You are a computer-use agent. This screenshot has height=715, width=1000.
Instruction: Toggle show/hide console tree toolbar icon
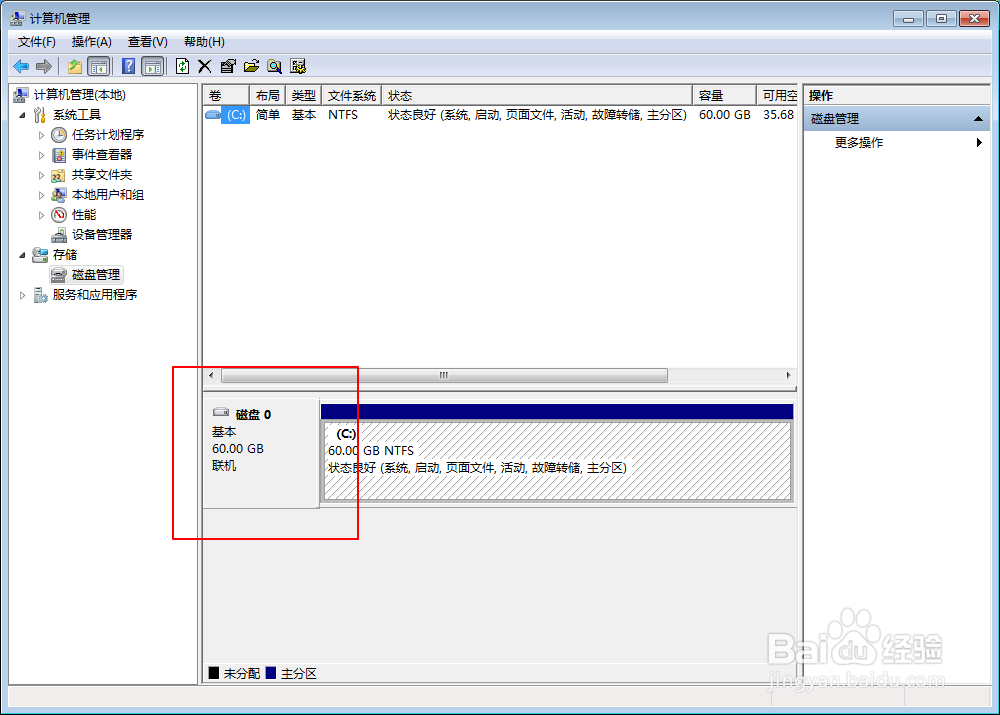click(99, 66)
